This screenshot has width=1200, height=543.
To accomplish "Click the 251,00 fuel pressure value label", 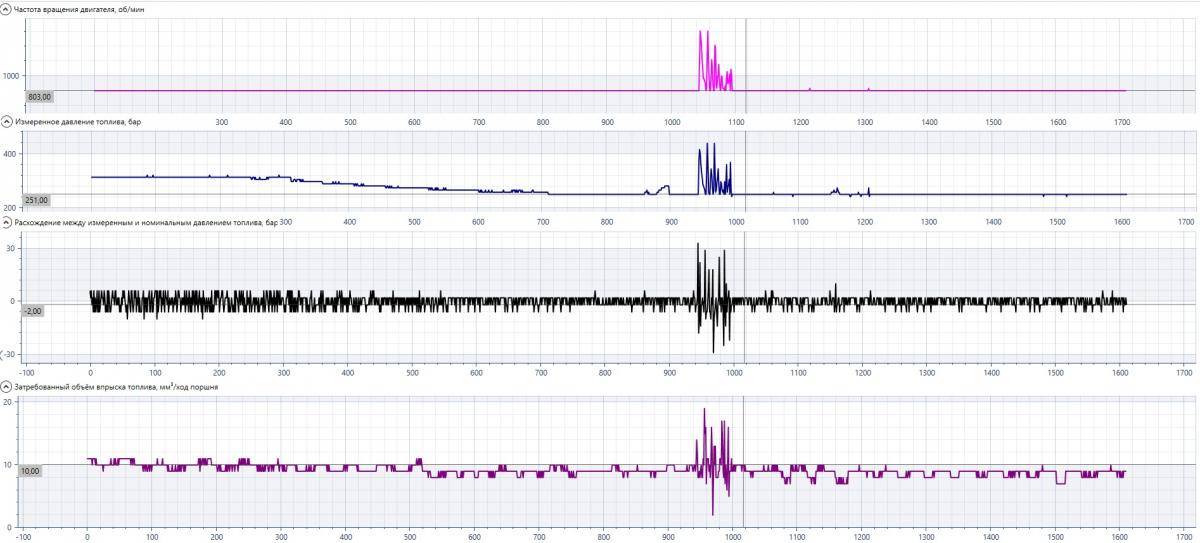I will pyautogui.click(x=37, y=200).
